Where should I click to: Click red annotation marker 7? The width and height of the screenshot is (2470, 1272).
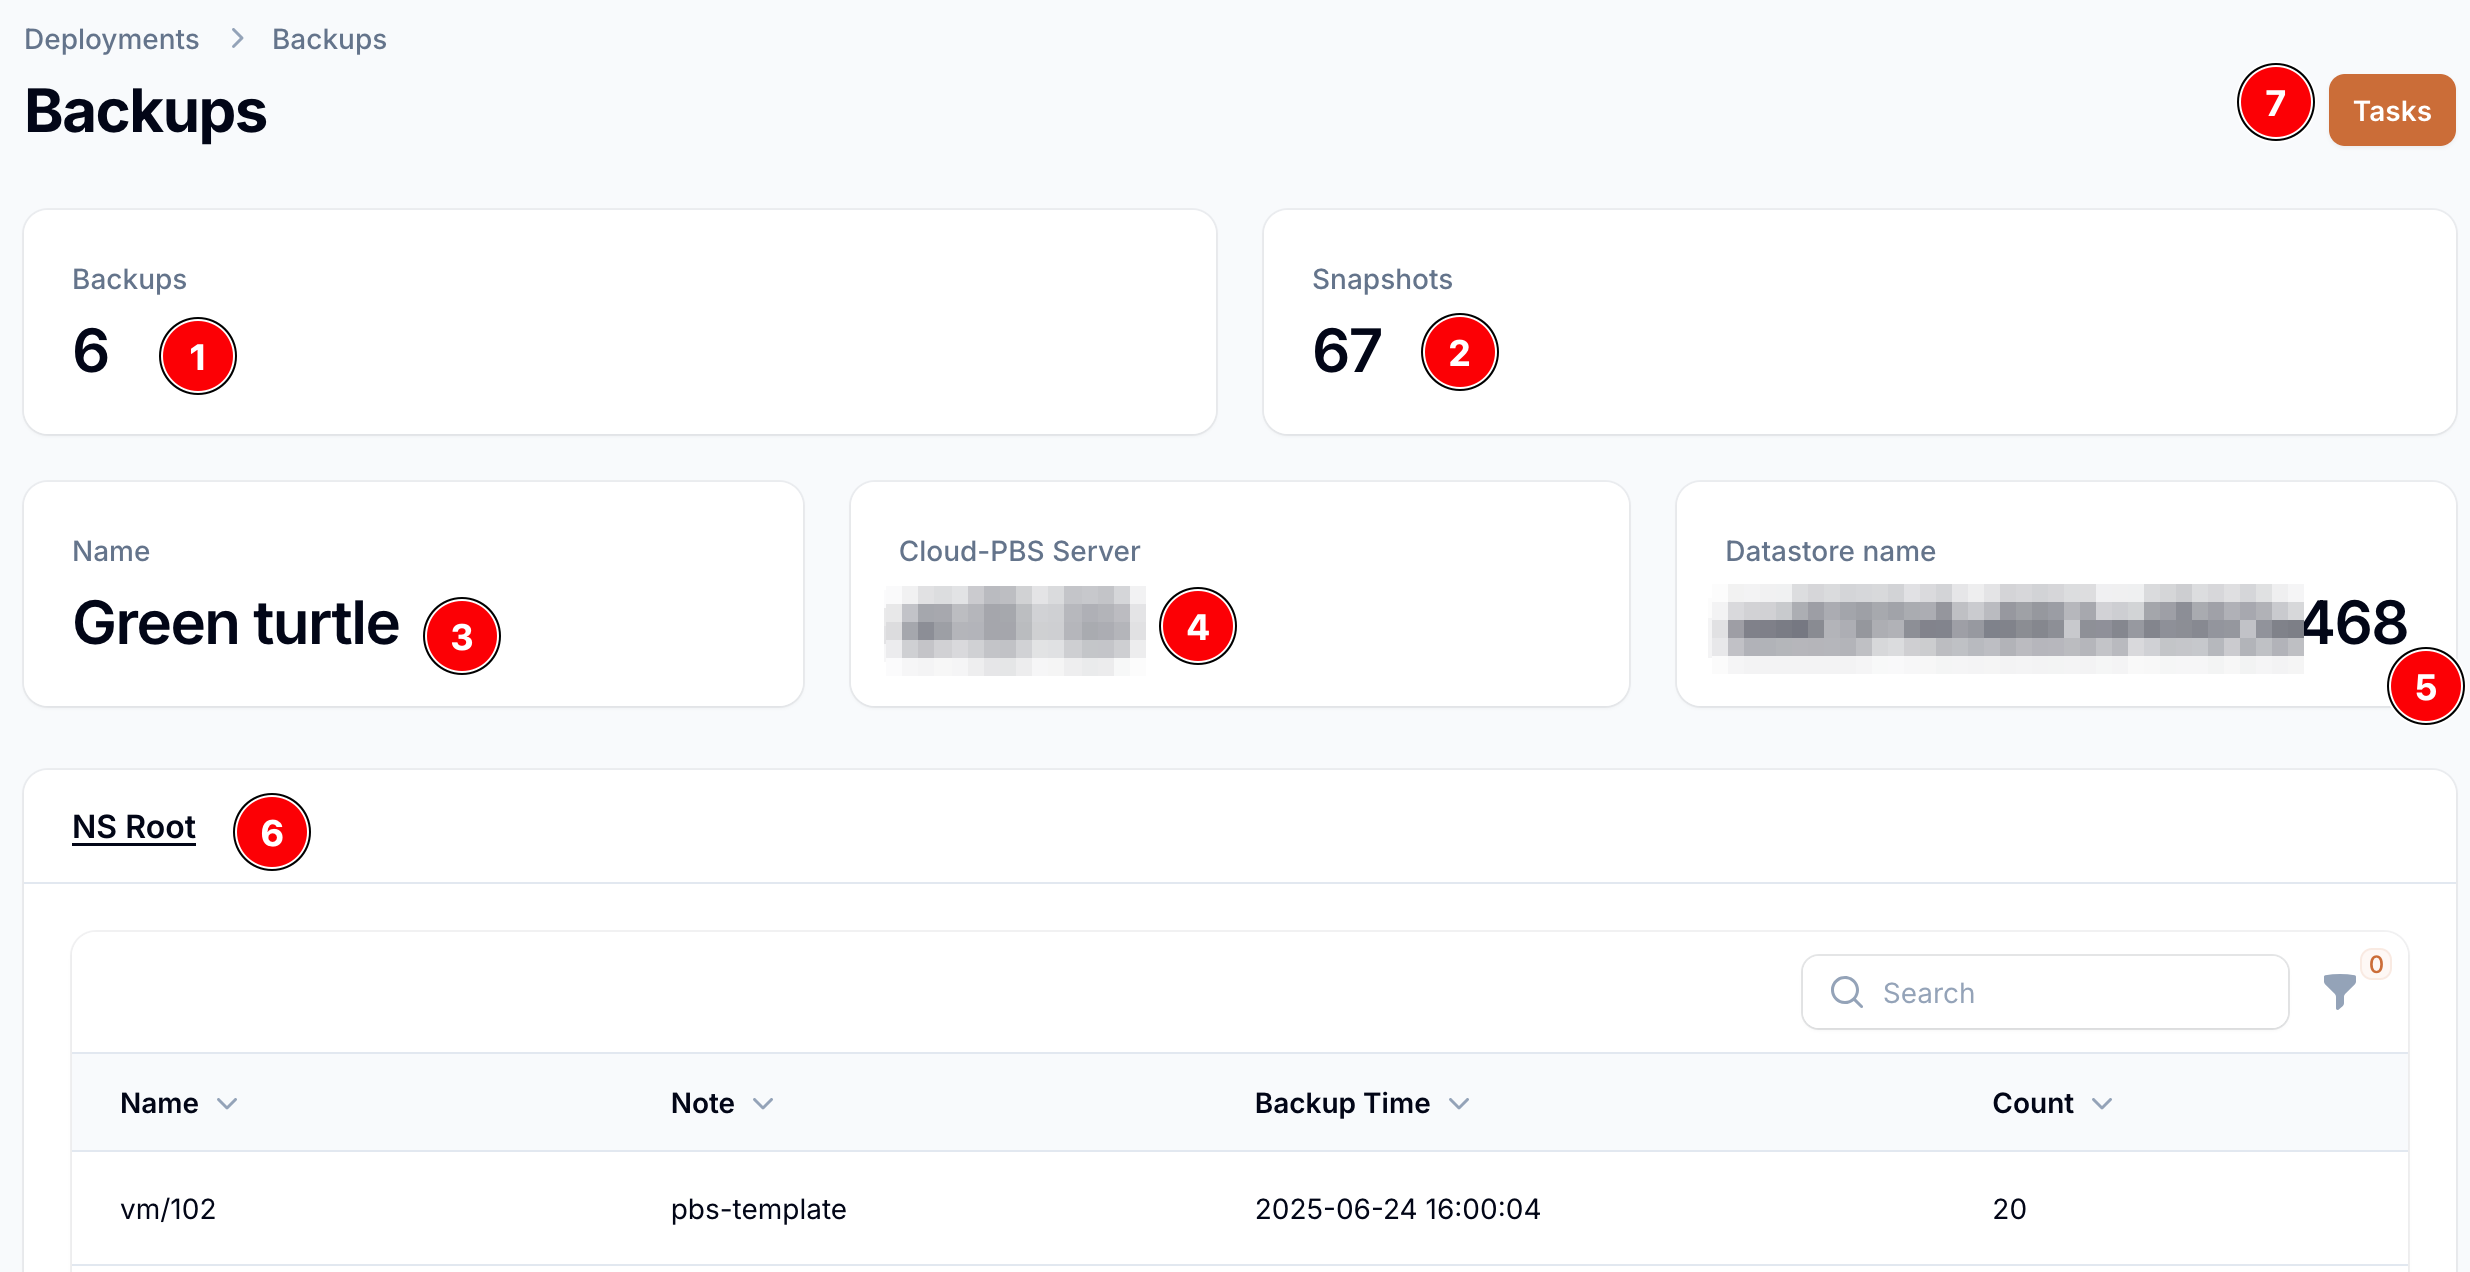point(2275,103)
